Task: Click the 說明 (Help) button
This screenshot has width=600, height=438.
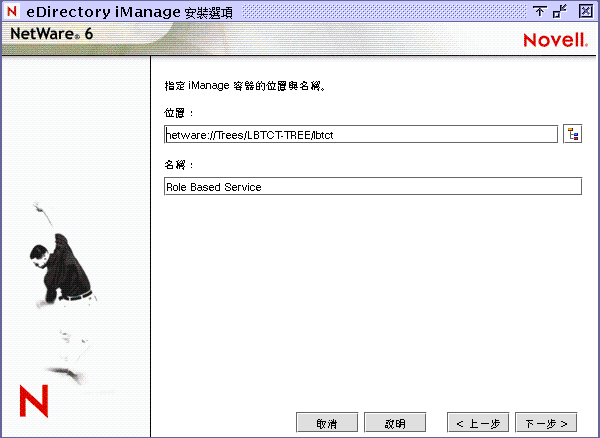Action: pos(395,423)
